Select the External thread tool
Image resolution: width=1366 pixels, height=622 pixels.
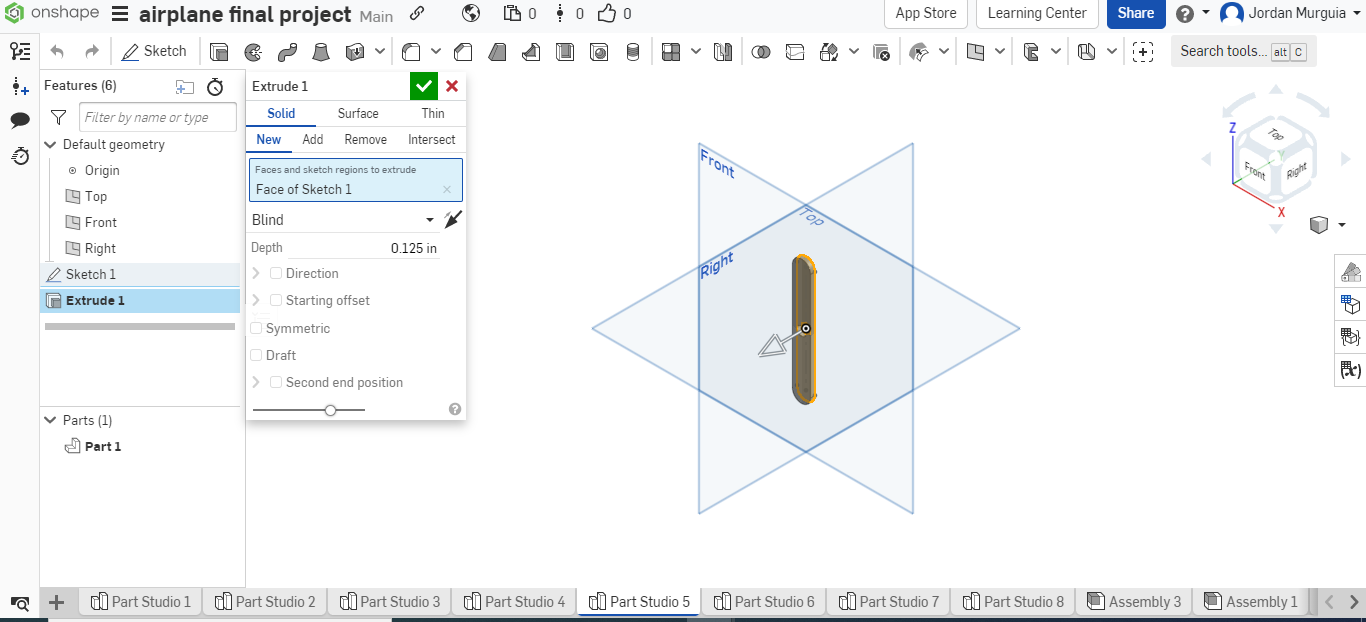pyautogui.click(x=633, y=51)
